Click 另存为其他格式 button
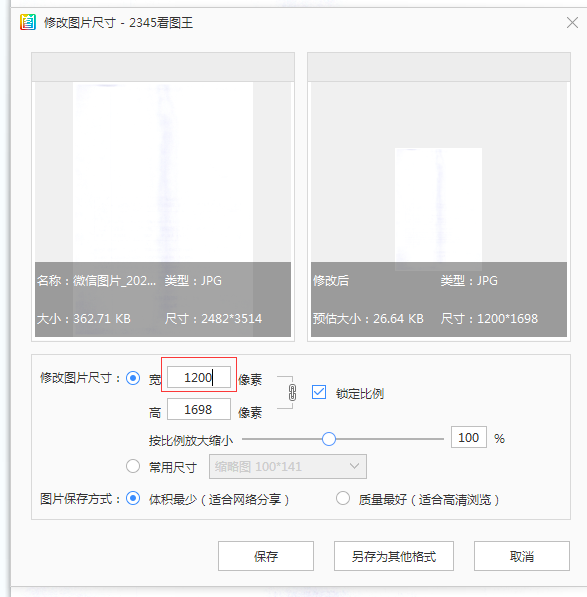 394,556
